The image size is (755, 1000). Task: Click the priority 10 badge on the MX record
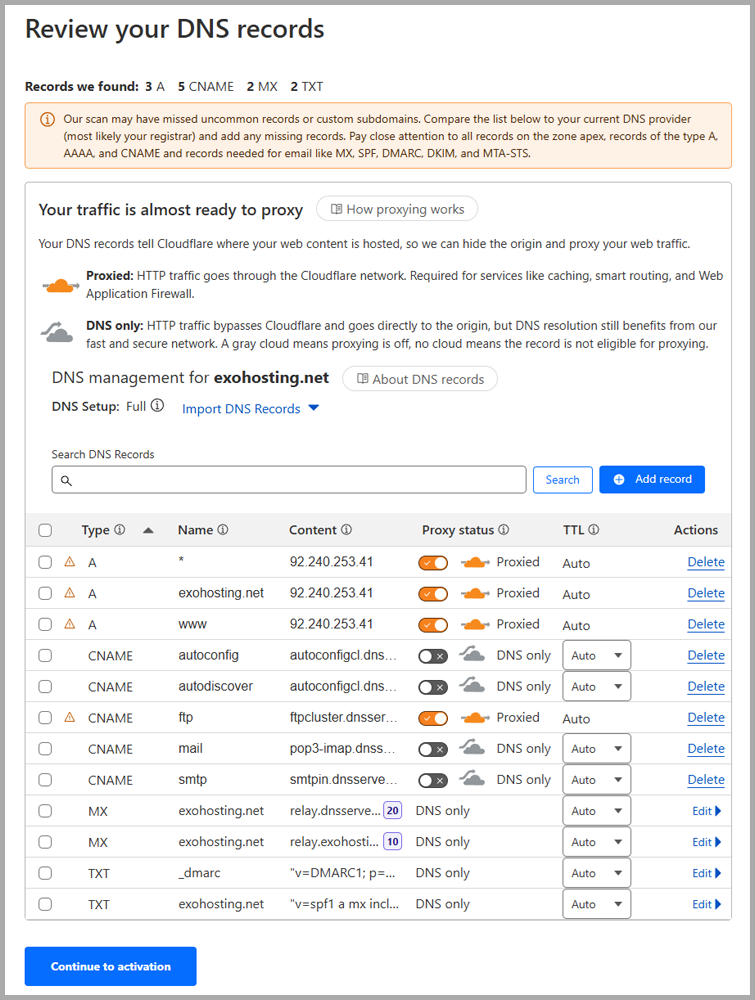point(393,842)
